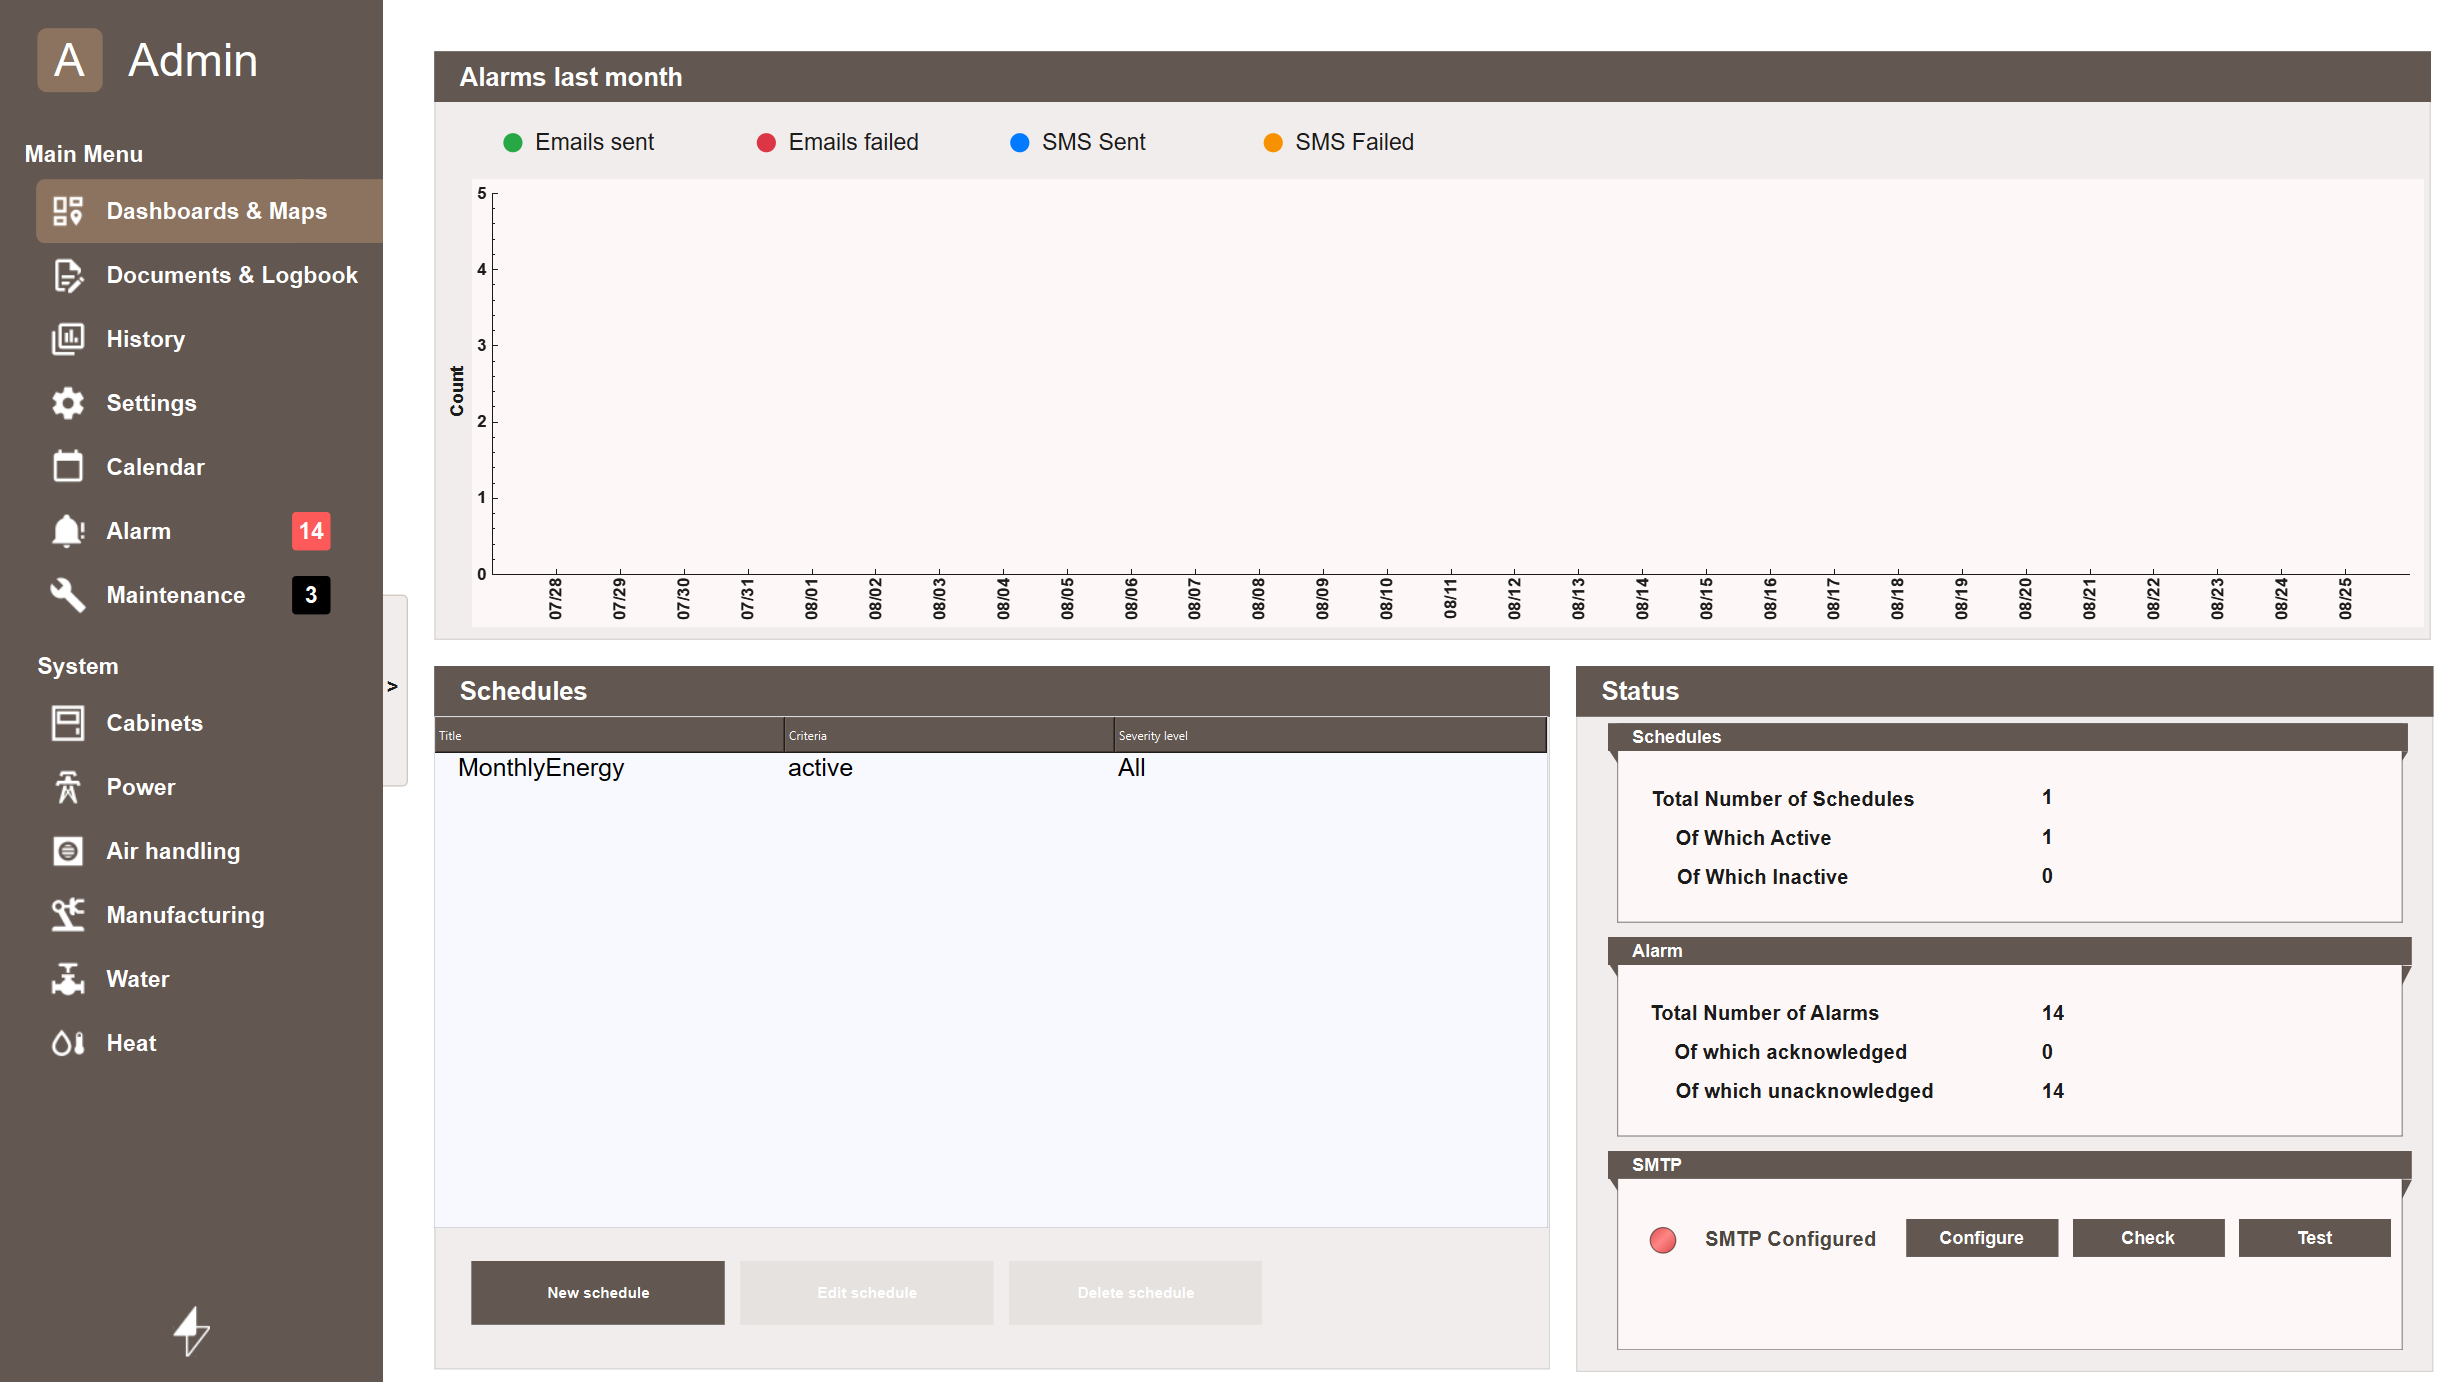Toggle the SMS Failed legend series
2456x1382 pixels.
[x=1338, y=143]
